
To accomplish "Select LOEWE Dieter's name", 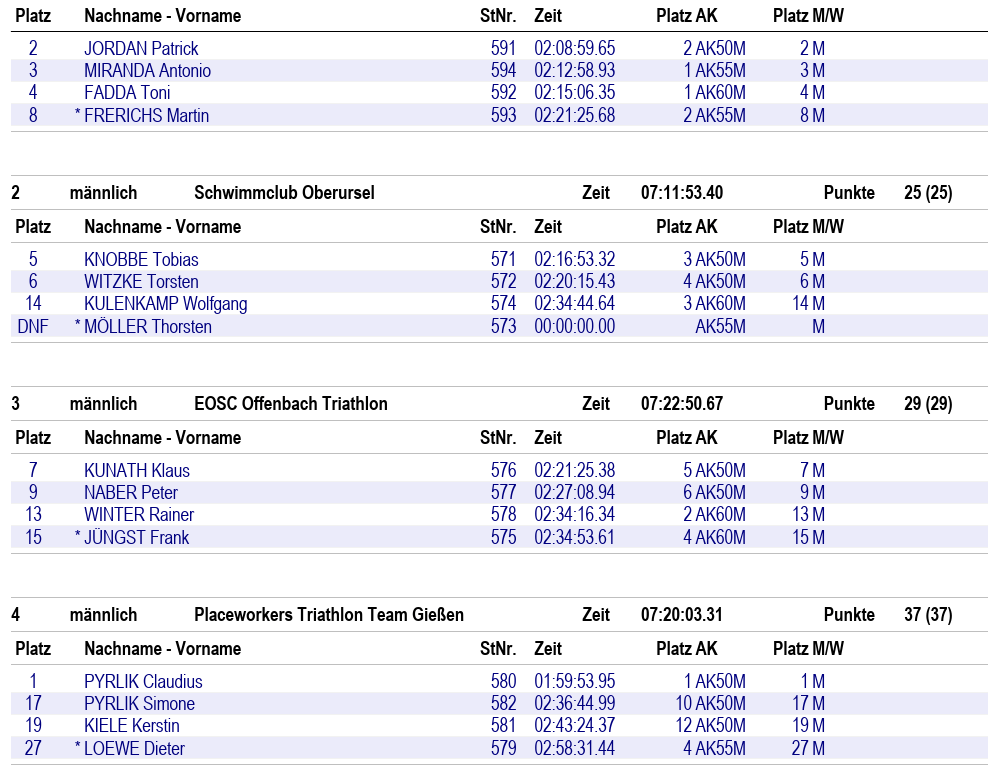I will coord(134,749).
